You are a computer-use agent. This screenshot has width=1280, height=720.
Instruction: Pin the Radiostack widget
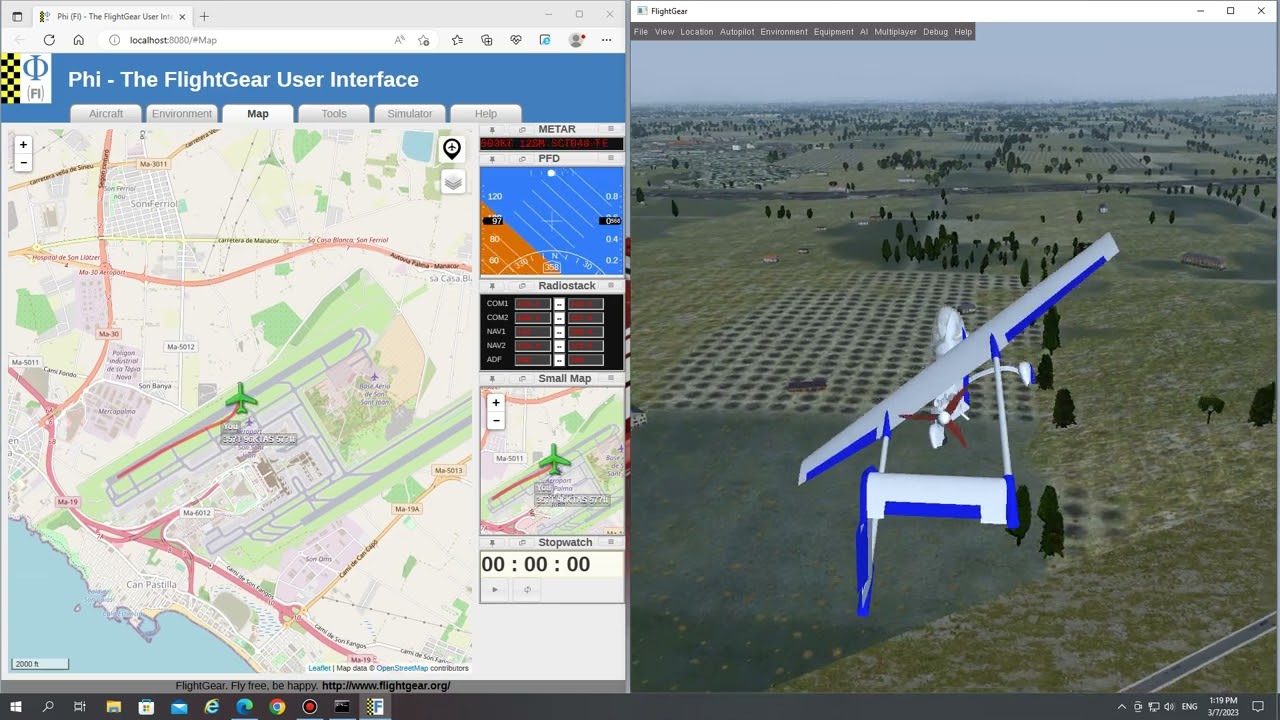[x=492, y=286]
